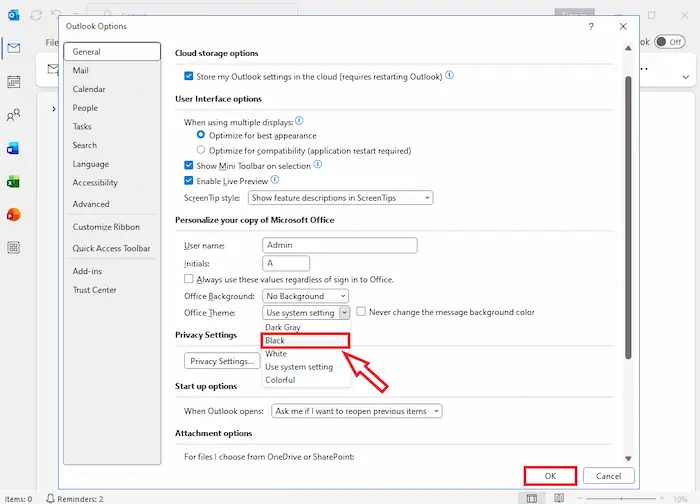Open Calendar icon in Outlook app bar
This screenshot has height=504, width=700.
point(14,82)
